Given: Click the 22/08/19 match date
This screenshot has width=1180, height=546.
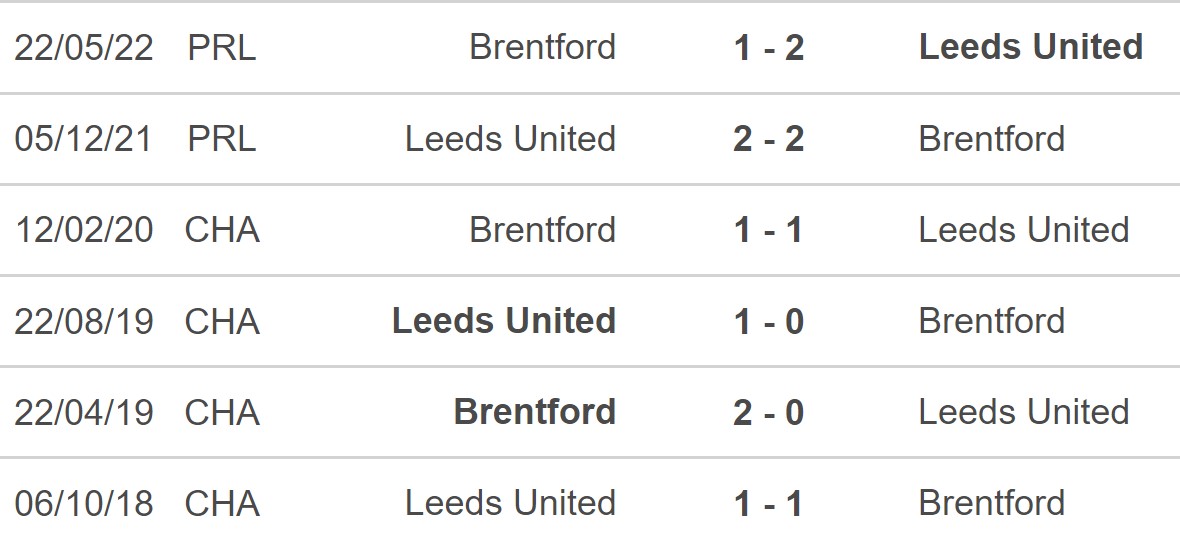Looking at the screenshot, I should point(84,321).
